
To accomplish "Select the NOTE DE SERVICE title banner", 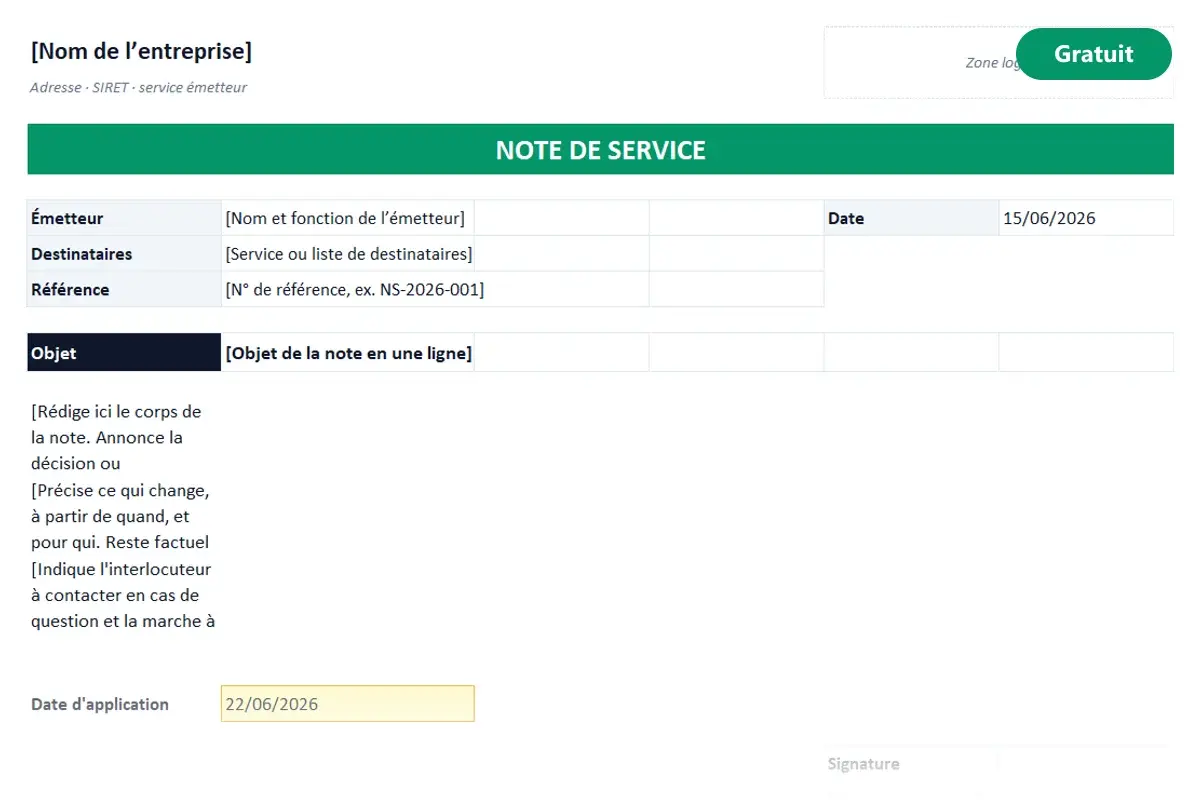I will click(x=600, y=150).
